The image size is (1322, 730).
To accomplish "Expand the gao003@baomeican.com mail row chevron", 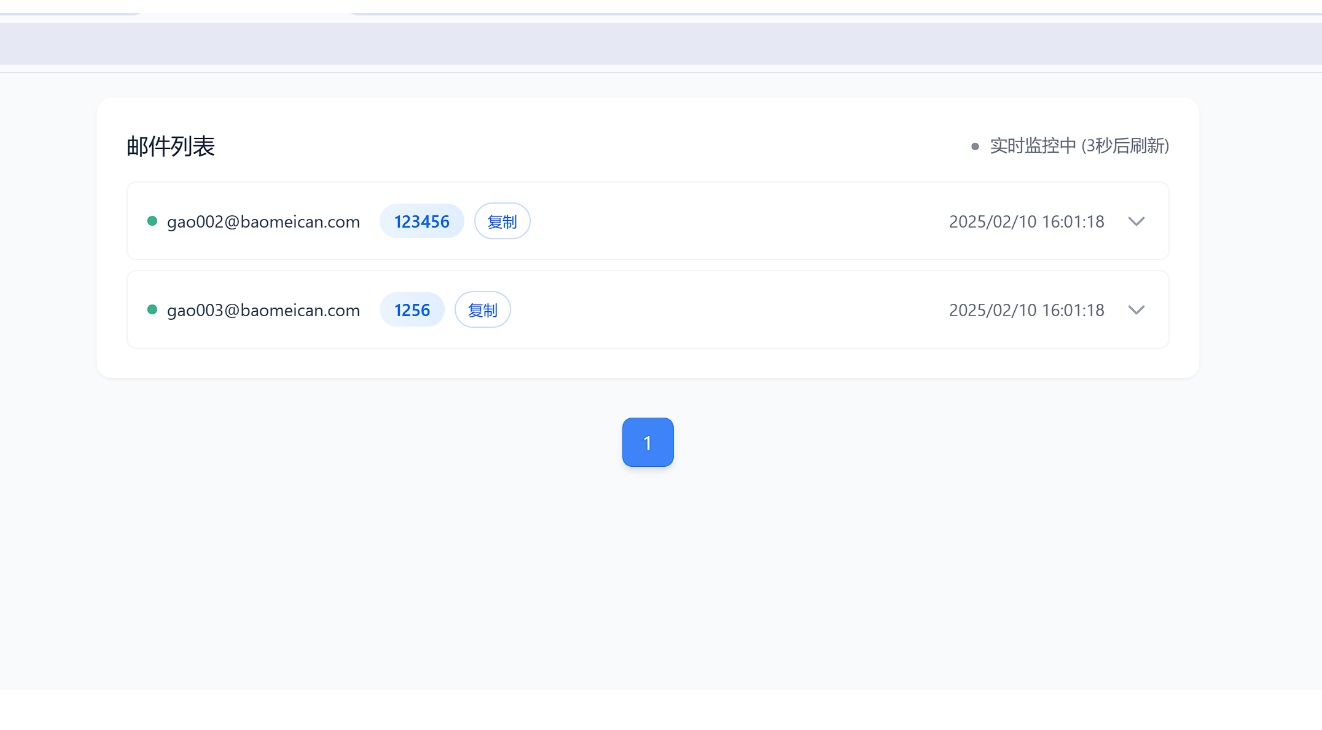I will click(1136, 310).
